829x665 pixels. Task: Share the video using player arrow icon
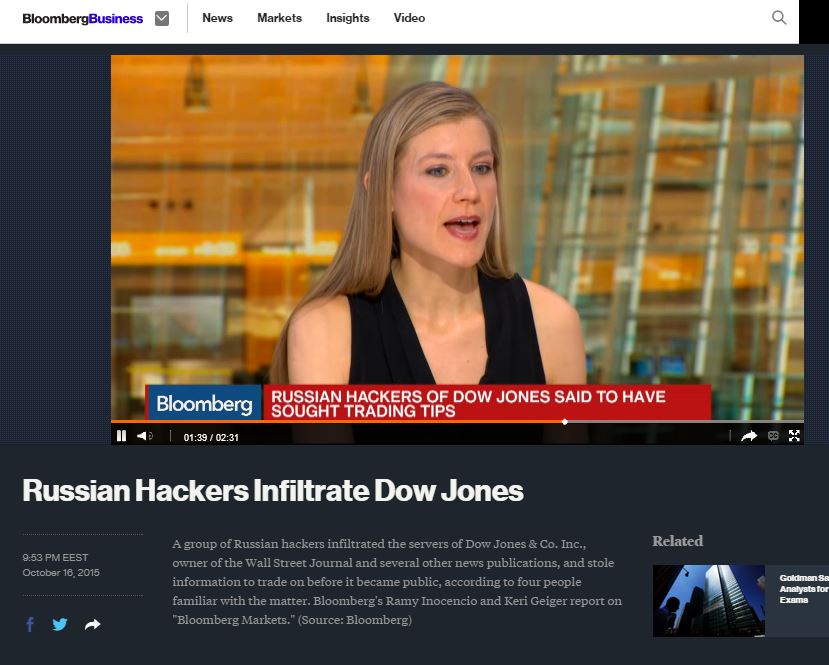pyautogui.click(x=749, y=436)
